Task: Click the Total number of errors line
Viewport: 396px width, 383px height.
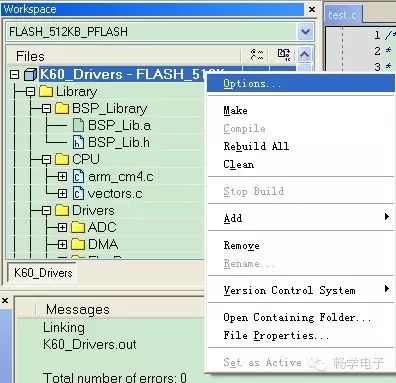Action: pos(115,378)
